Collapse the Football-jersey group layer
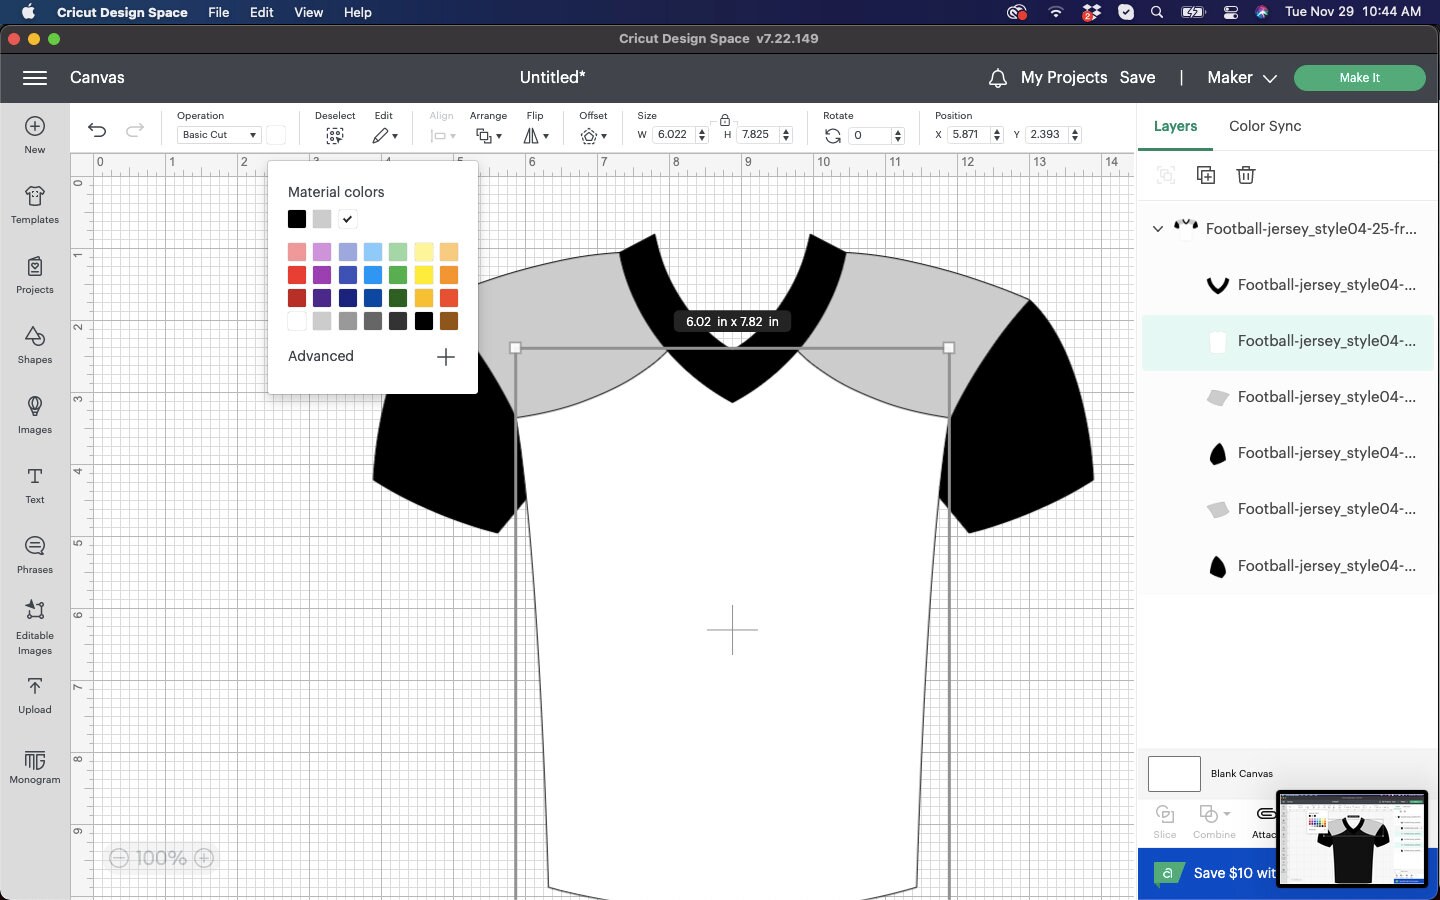The height and width of the screenshot is (900, 1440). pyautogui.click(x=1158, y=229)
